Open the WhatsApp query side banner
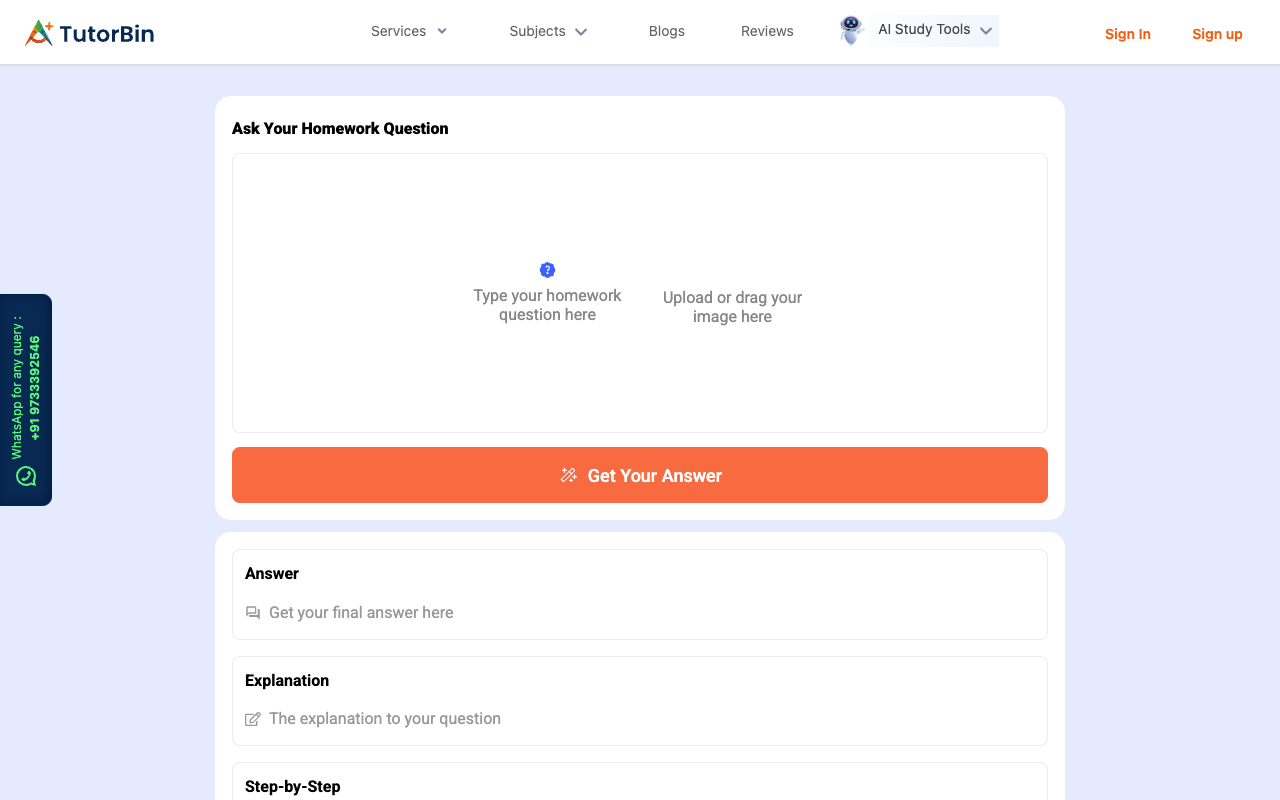The image size is (1280, 800). 26,400
